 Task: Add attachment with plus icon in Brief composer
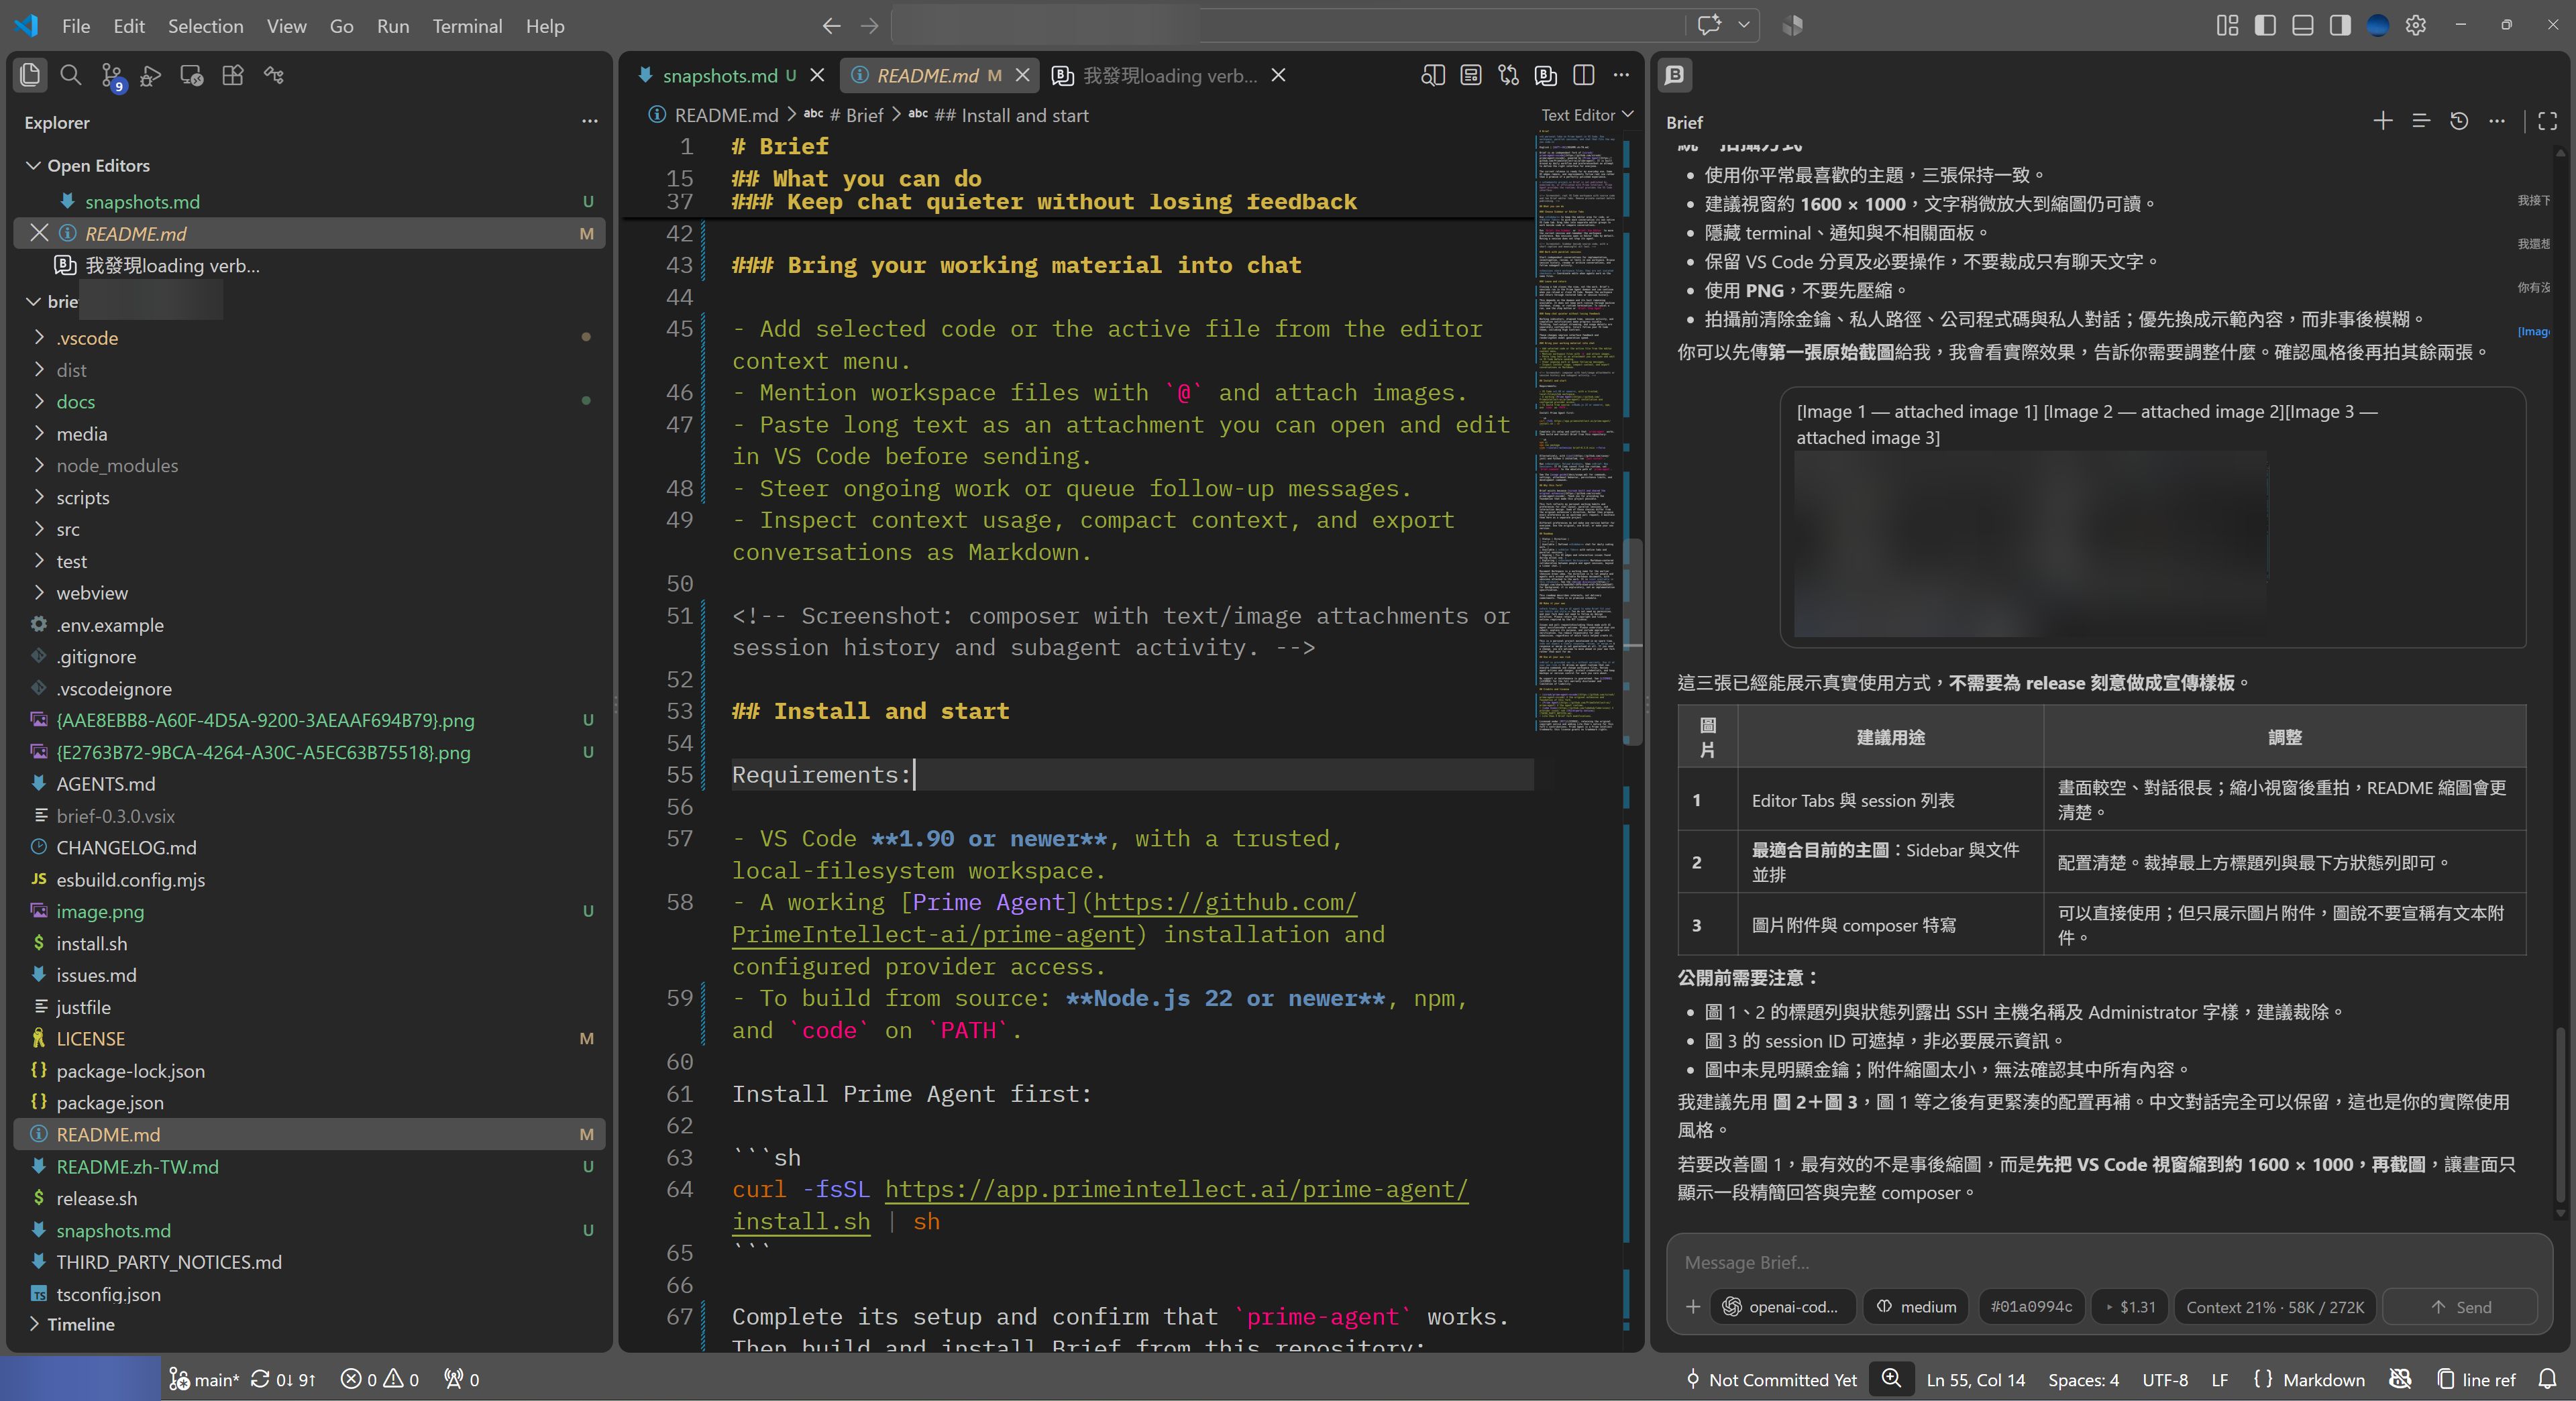tap(1692, 1307)
